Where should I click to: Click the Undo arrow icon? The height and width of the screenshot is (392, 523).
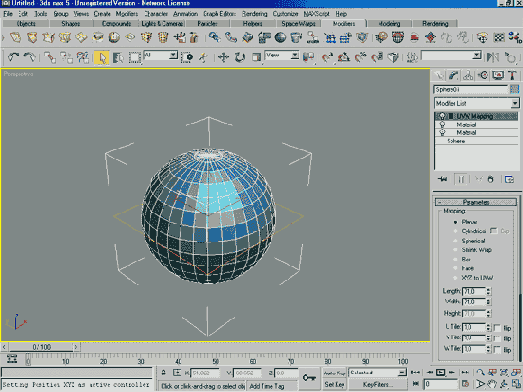pyautogui.click(x=13, y=57)
